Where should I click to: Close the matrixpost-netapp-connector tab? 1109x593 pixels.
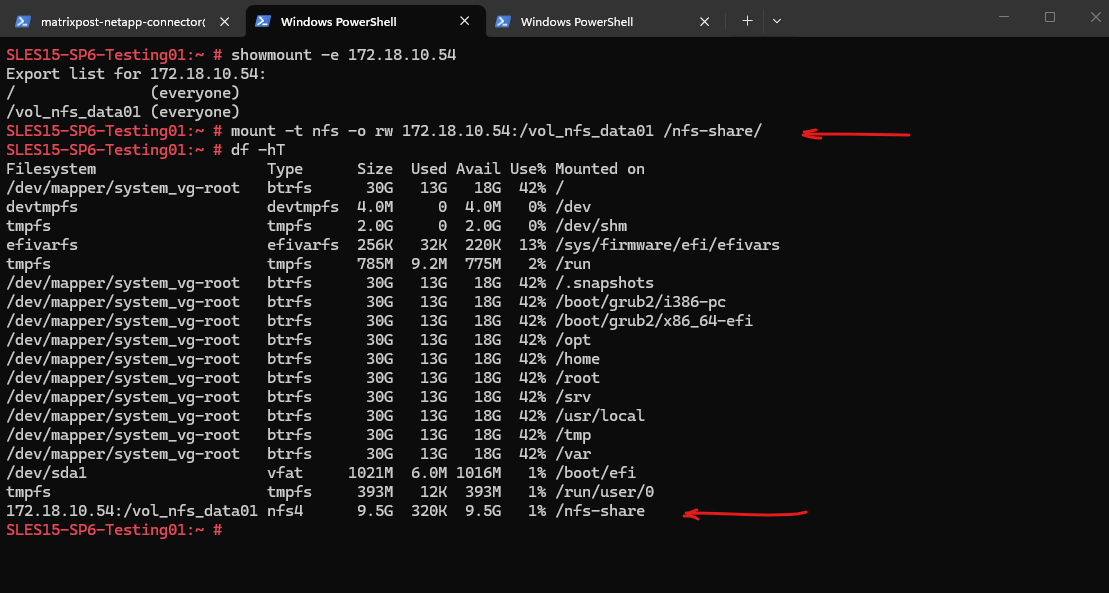[x=225, y=21]
